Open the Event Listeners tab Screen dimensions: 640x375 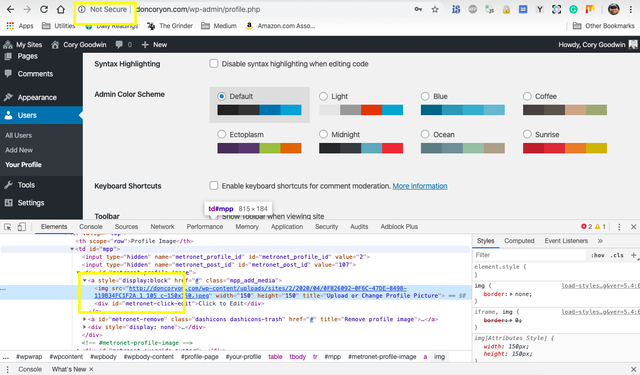click(566, 241)
